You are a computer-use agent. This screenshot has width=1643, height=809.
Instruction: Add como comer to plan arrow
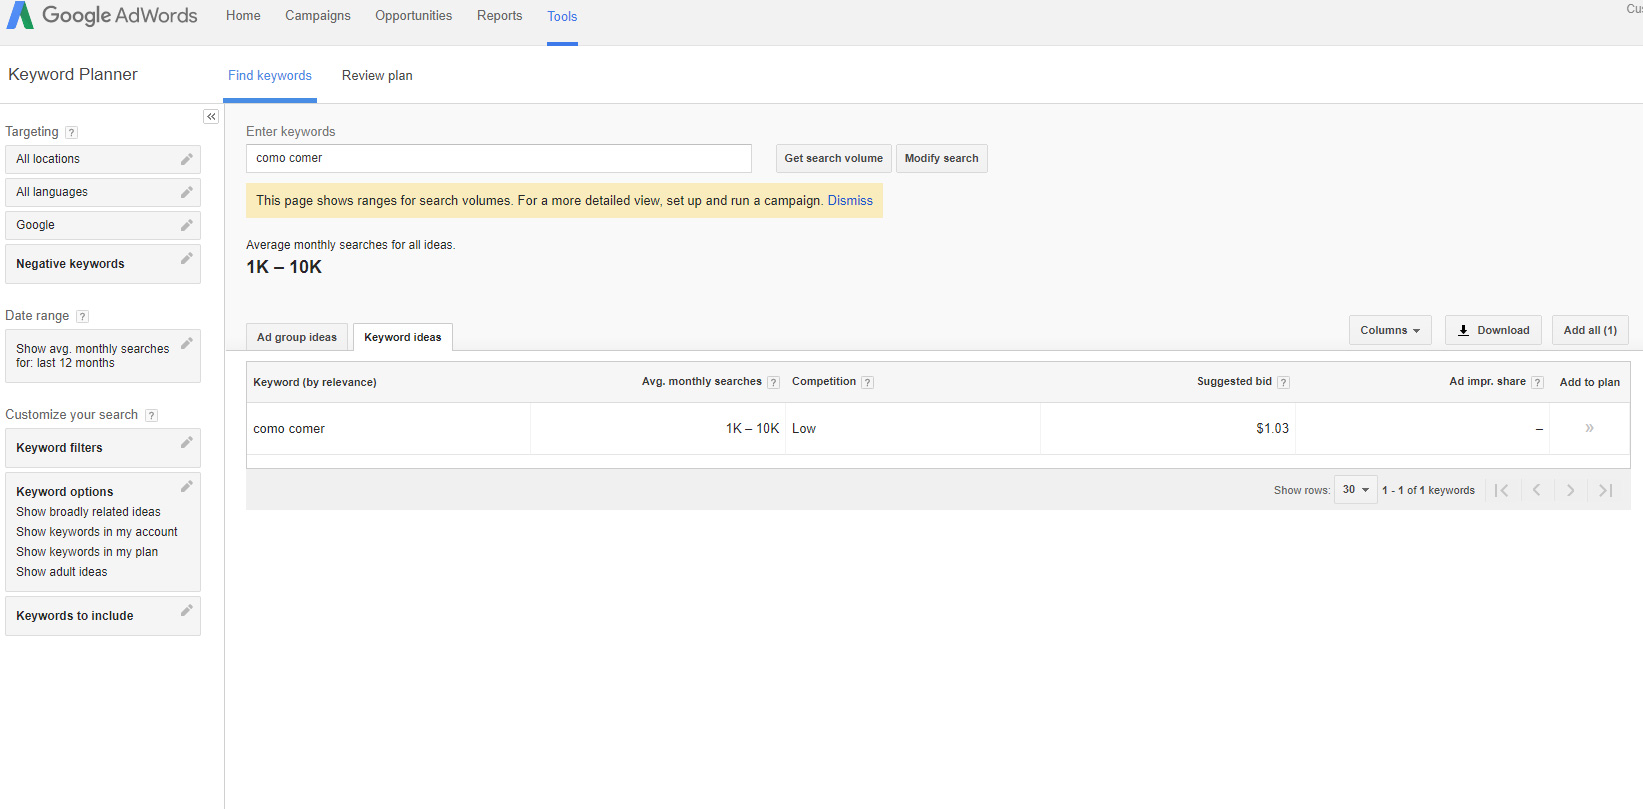pos(1589,428)
